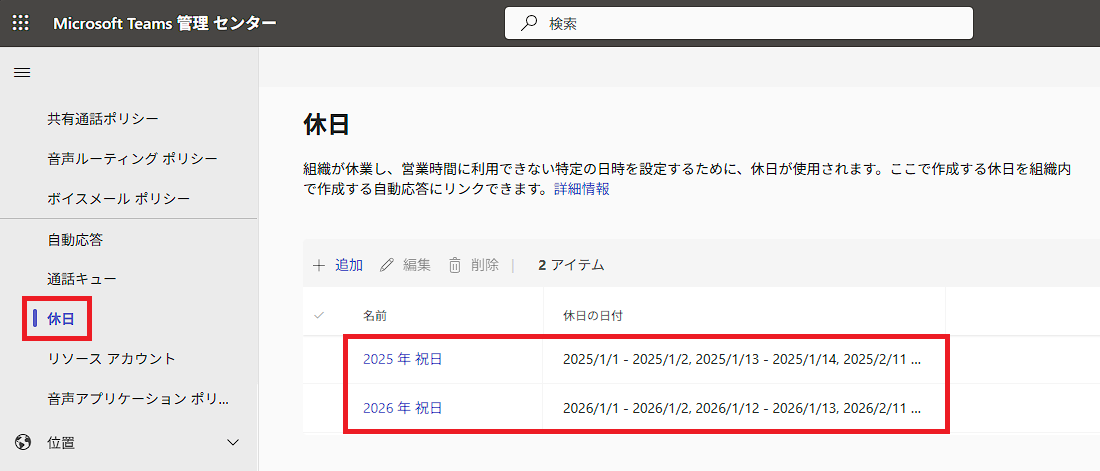
Task: Click the 休日 page heading
Action: point(326,125)
